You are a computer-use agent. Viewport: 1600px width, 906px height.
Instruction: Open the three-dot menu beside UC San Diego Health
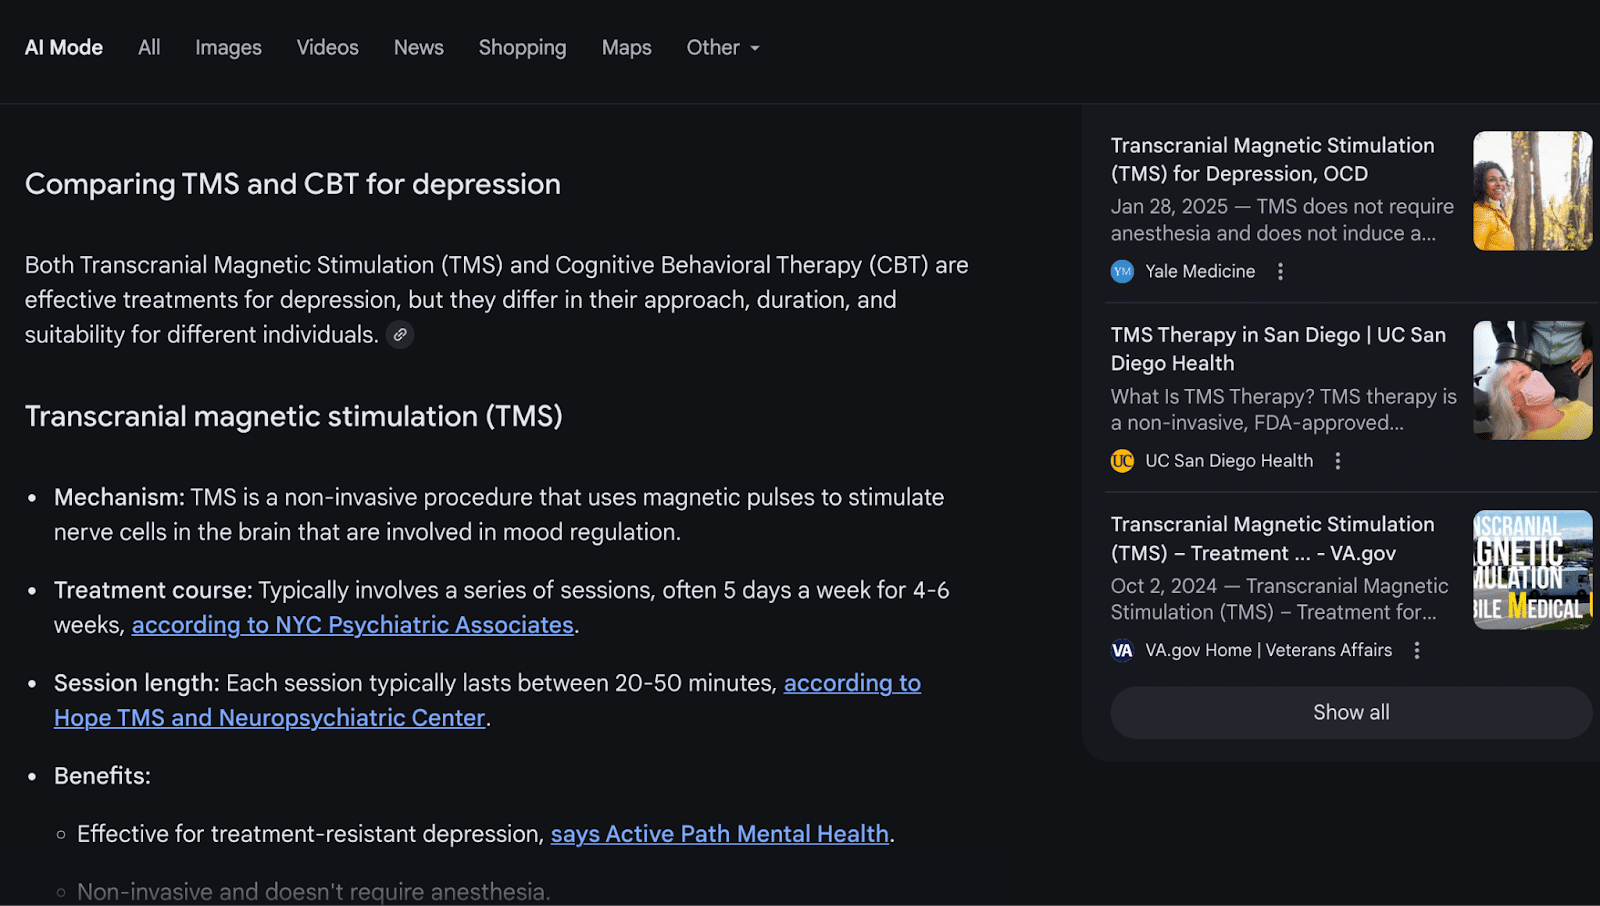(x=1338, y=461)
